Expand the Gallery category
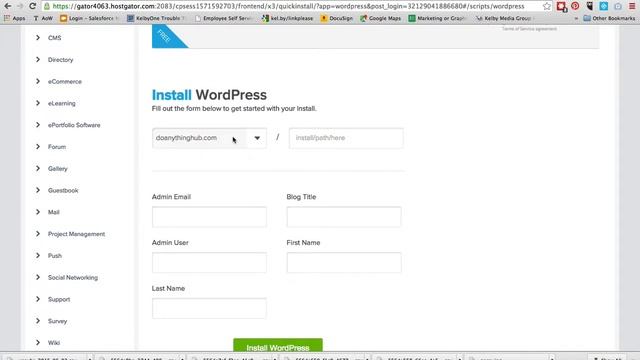 (51, 169)
